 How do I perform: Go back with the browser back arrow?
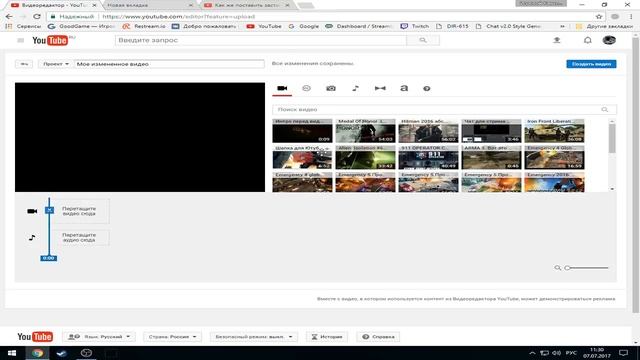(9, 16)
